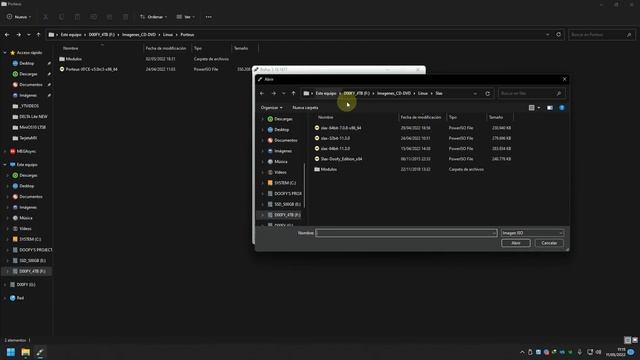Expand address bar history in Abrir dialog
This screenshot has height=360, width=640.
click(475, 93)
